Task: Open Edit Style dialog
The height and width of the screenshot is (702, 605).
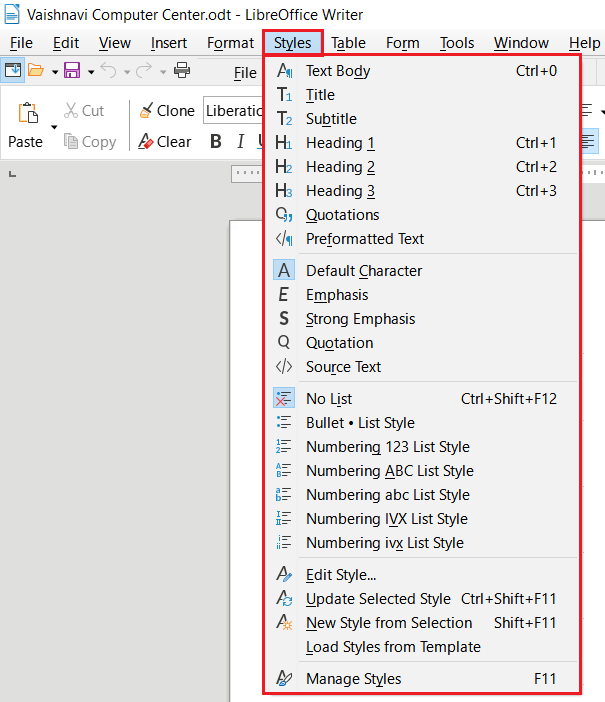Action: tap(422, 575)
